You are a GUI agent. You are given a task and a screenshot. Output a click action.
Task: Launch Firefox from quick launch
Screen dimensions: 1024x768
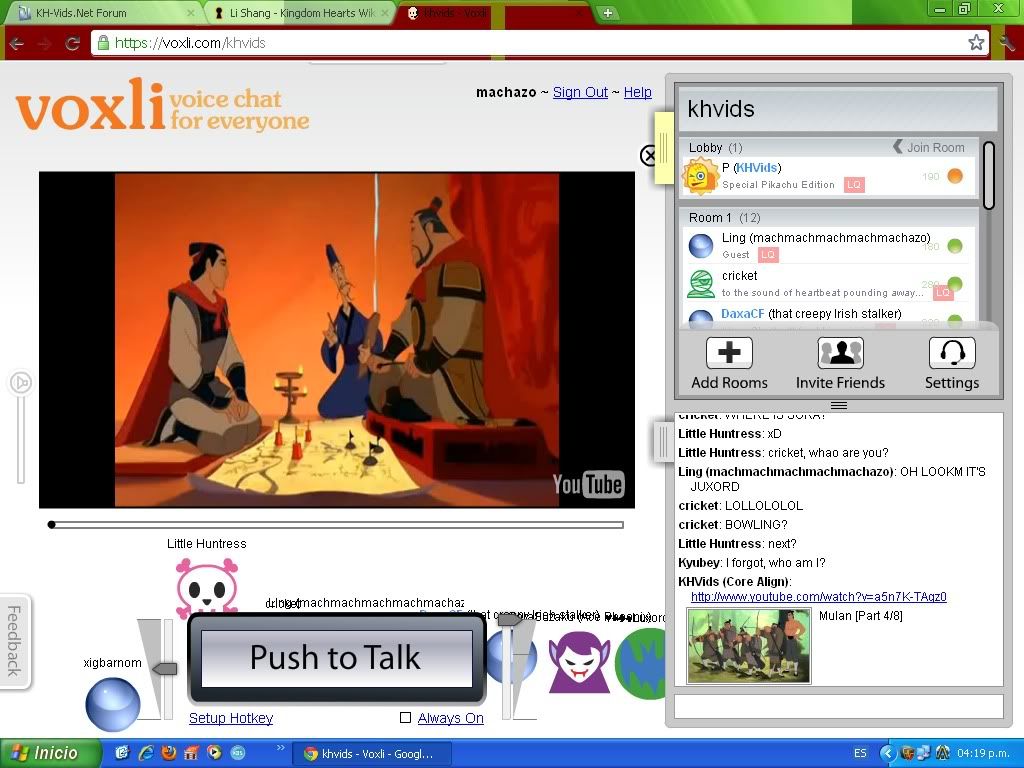click(x=168, y=753)
